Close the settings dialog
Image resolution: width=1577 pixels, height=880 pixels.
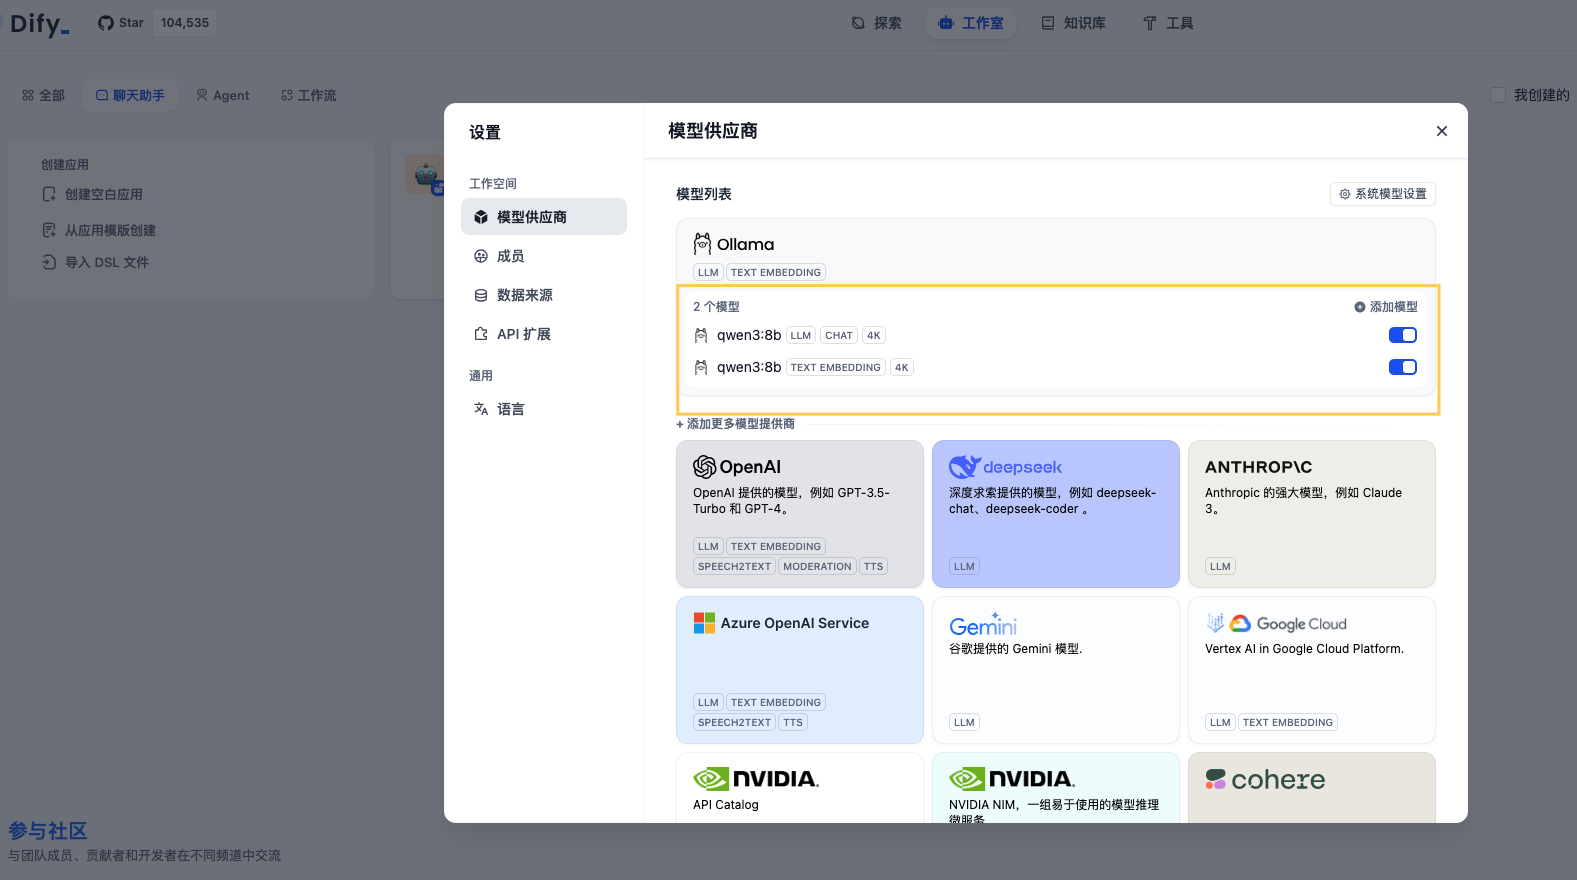pyautogui.click(x=1442, y=131)
